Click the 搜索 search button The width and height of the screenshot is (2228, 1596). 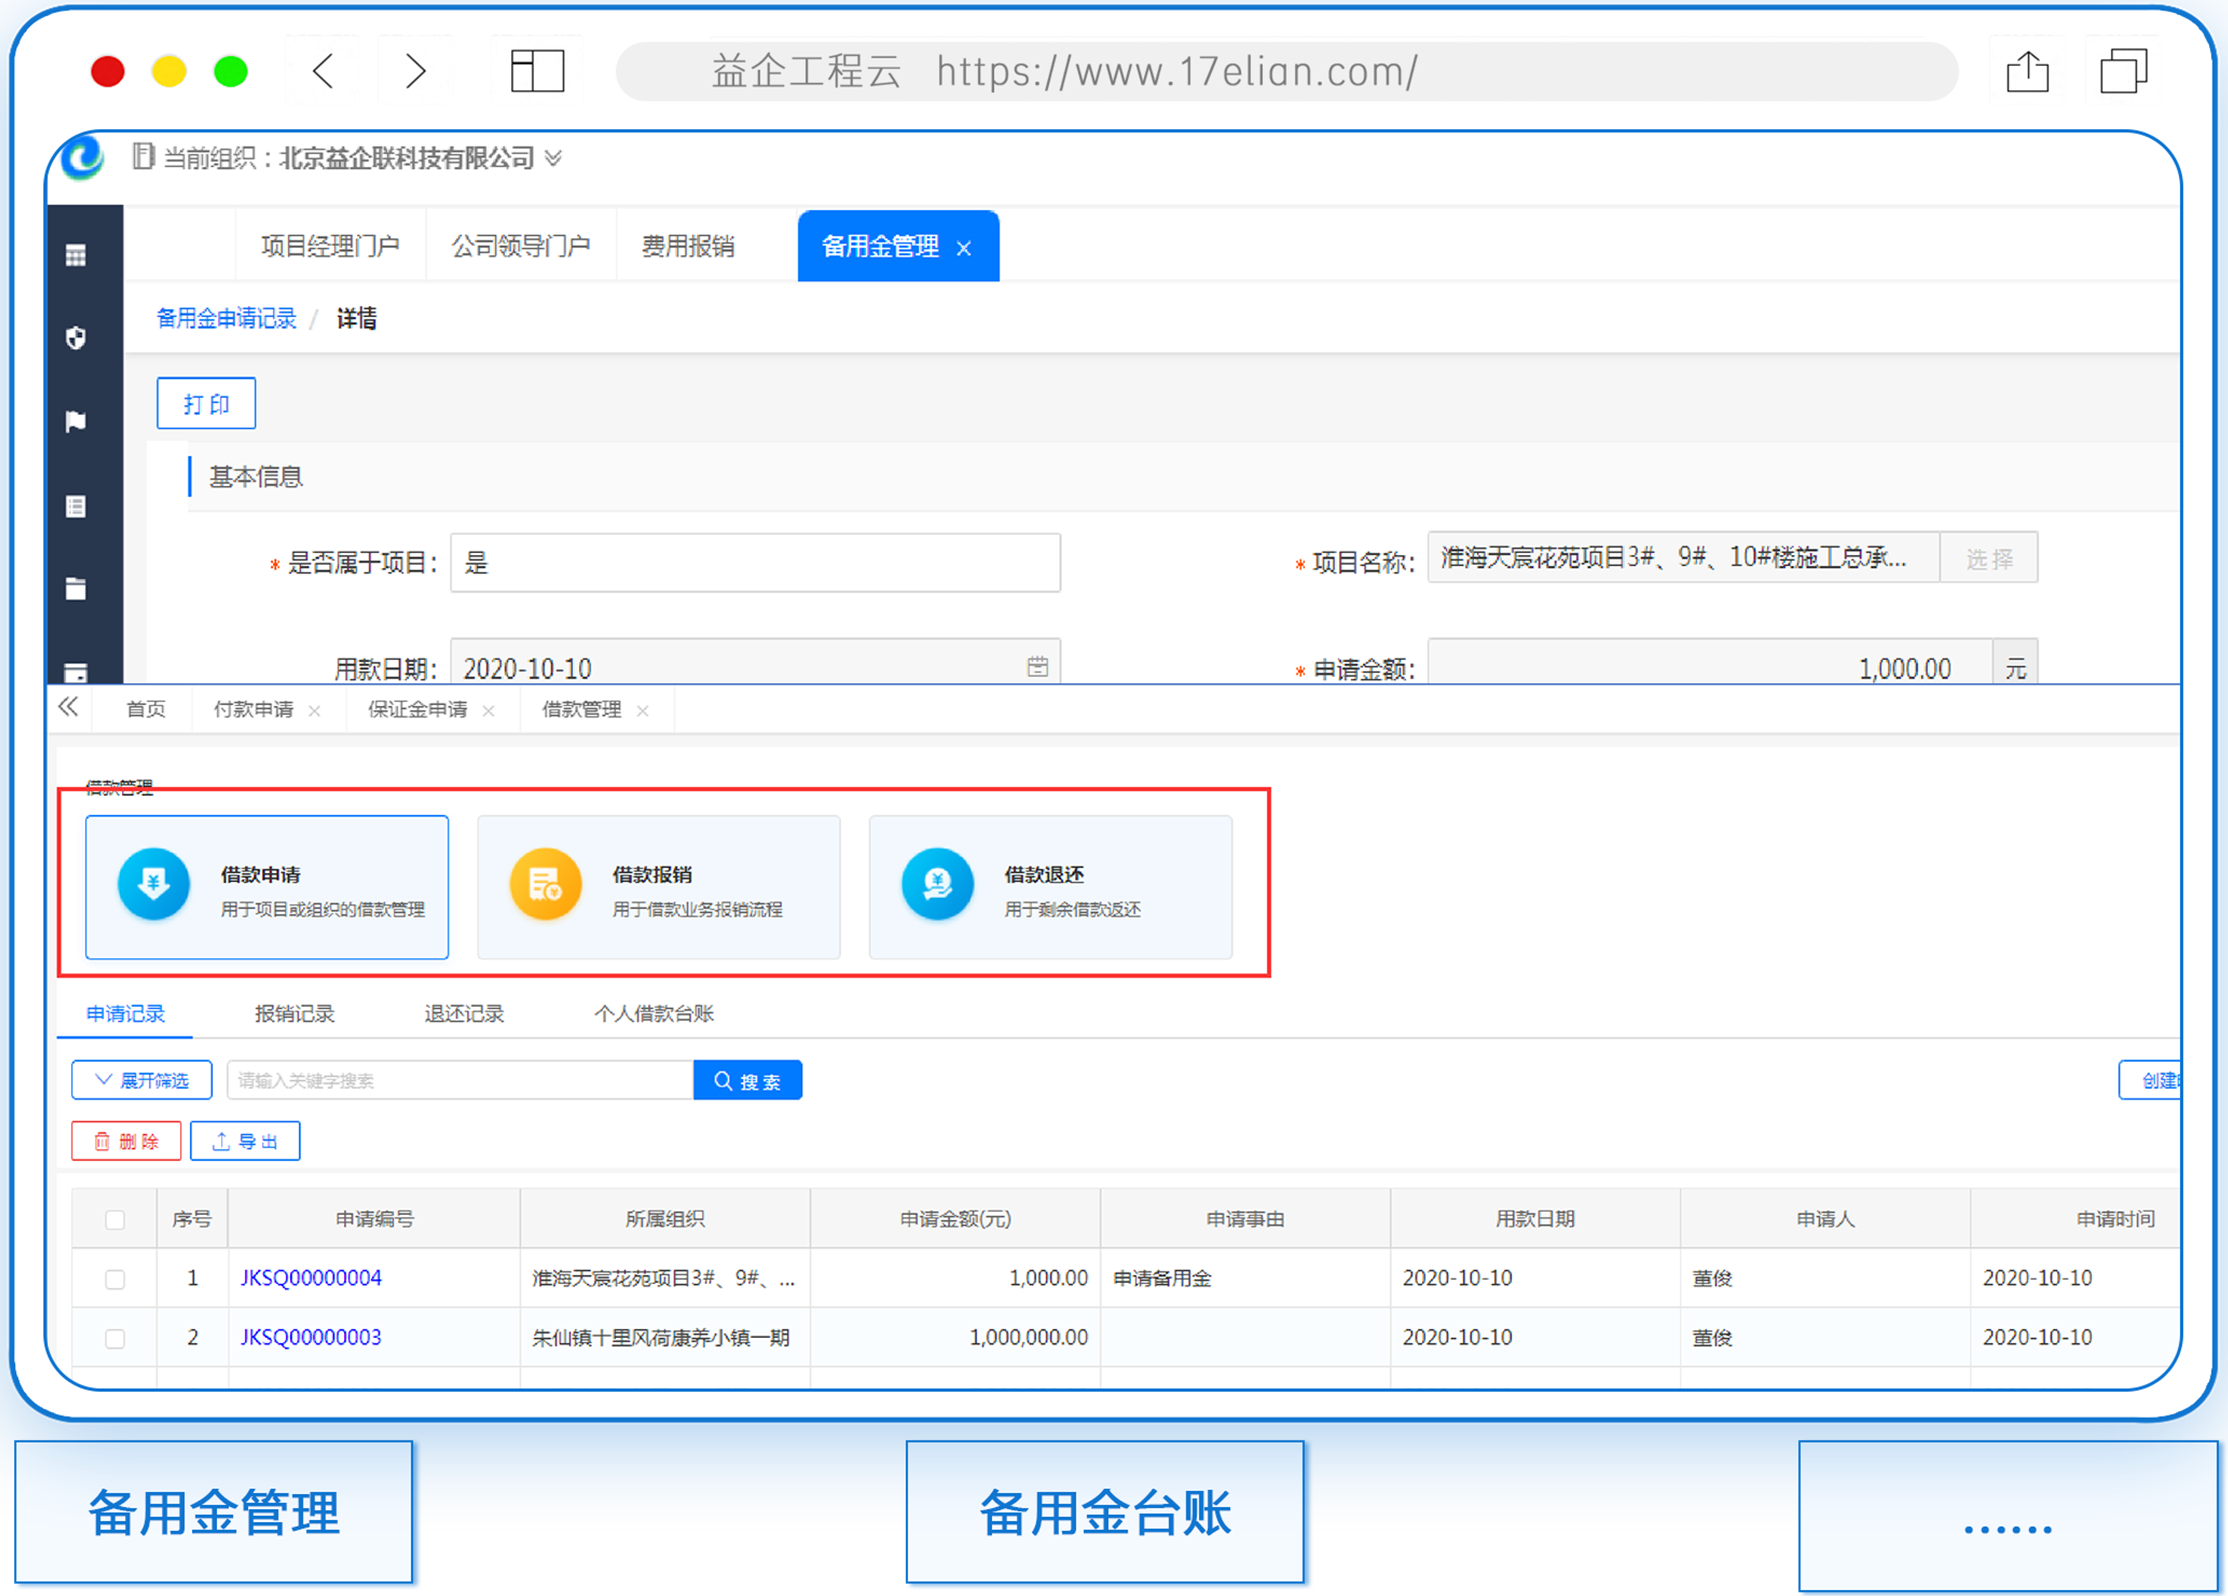[748, 1080]
